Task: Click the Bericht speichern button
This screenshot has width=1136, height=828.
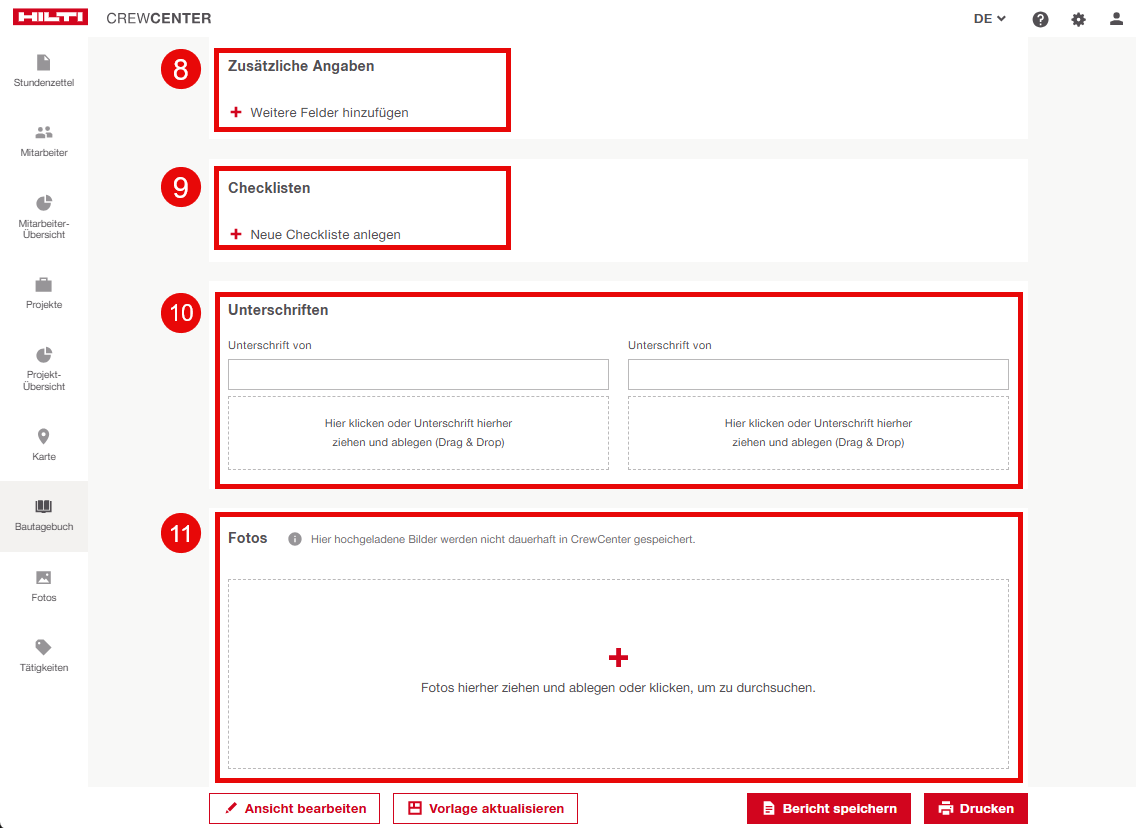Action: click(x=828, y=809)
